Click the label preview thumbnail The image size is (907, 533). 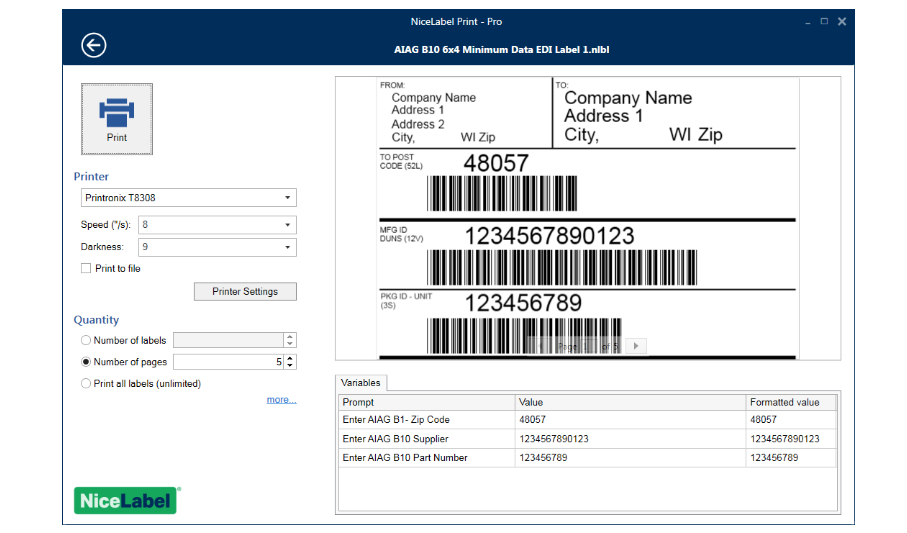click(x=588, y=219)
